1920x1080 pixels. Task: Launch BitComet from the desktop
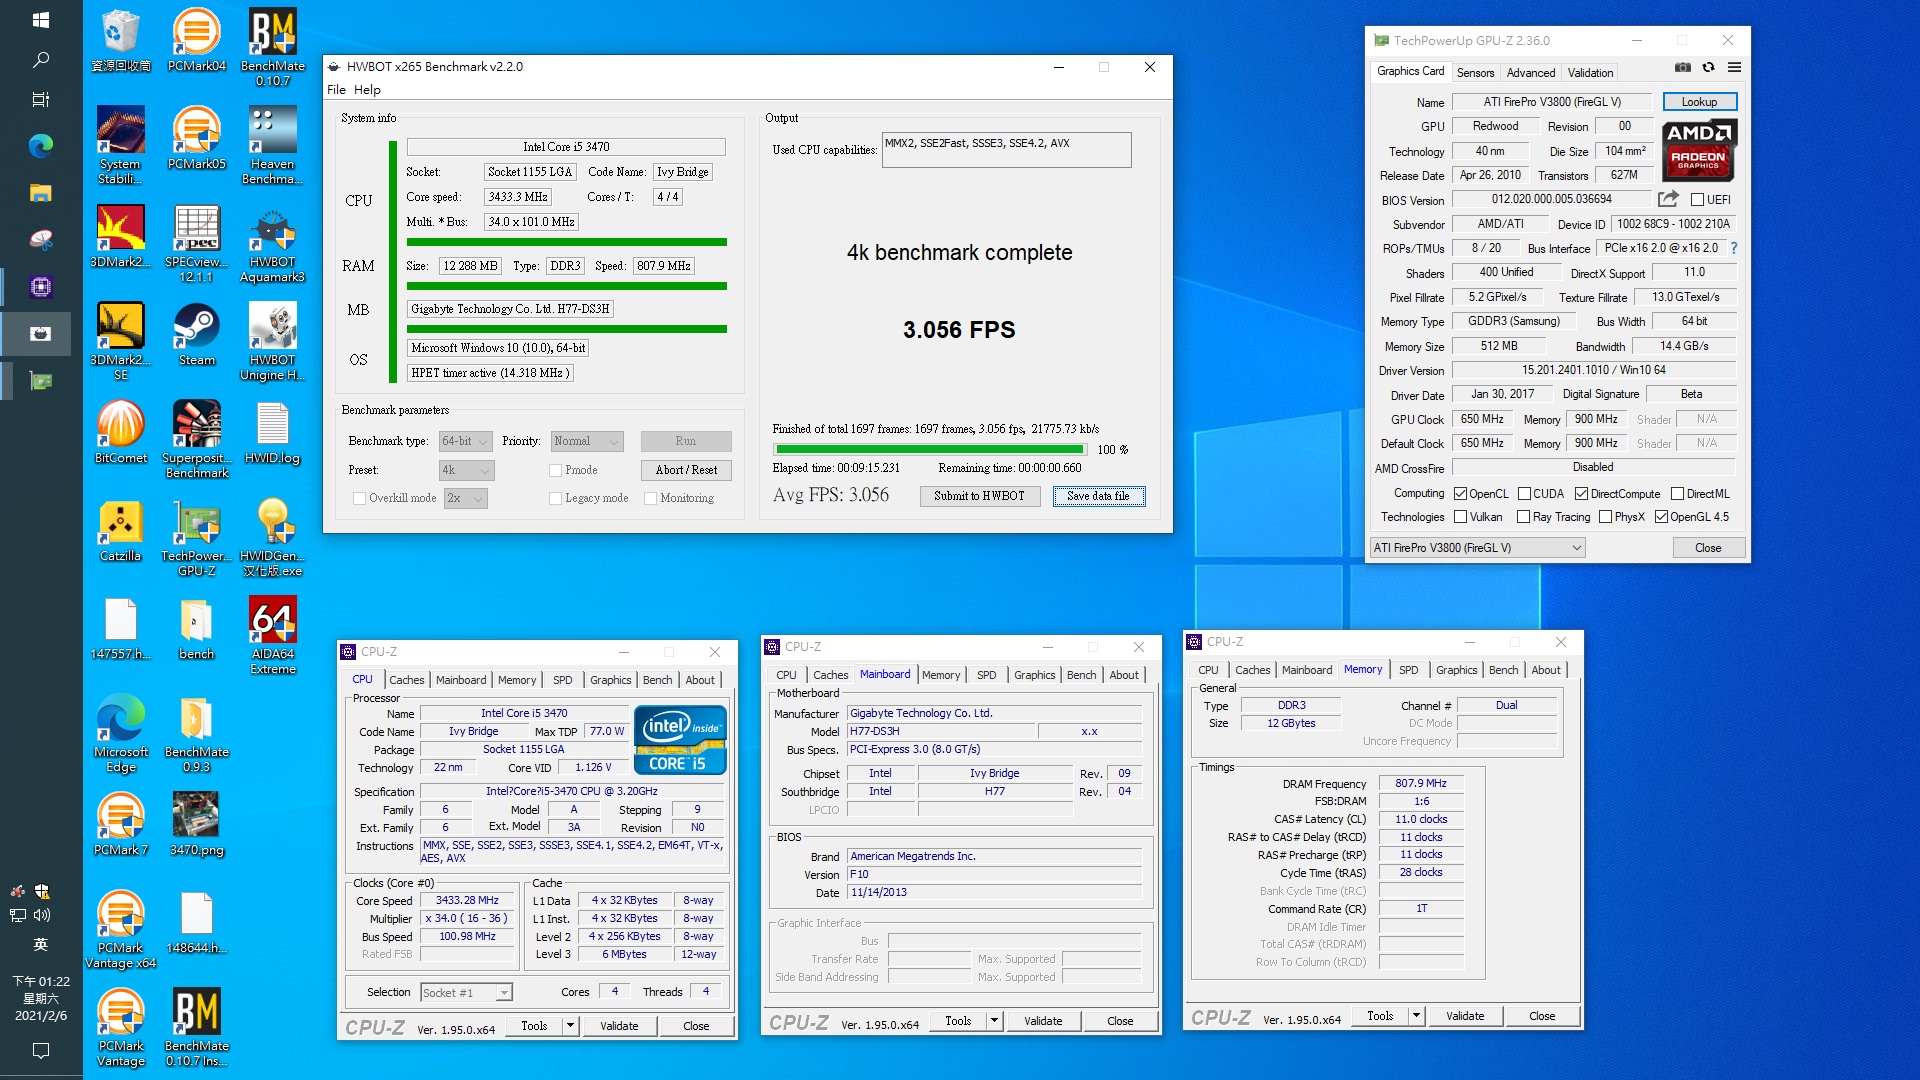(x=120, y=433)
